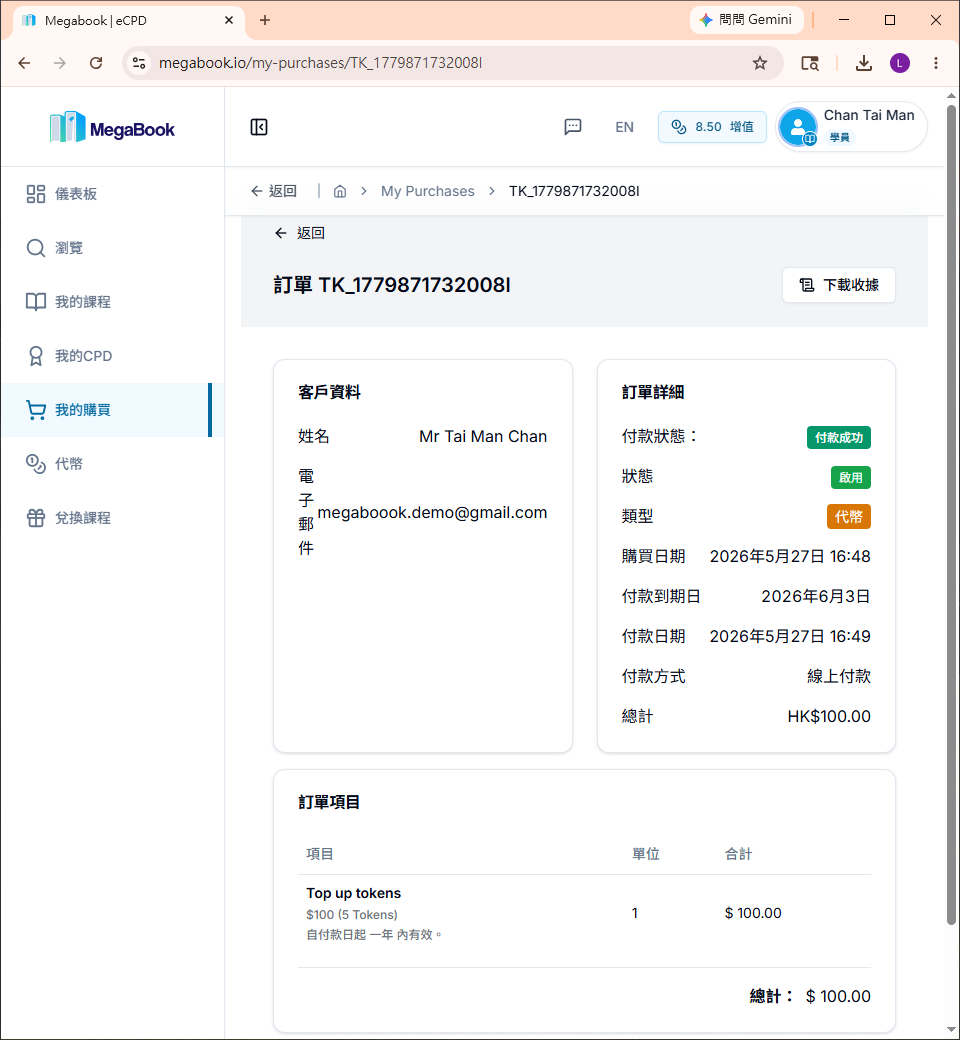Click the browser back arrow
The width and height of the screenshot is (960, 1040).
pos(25,63)
